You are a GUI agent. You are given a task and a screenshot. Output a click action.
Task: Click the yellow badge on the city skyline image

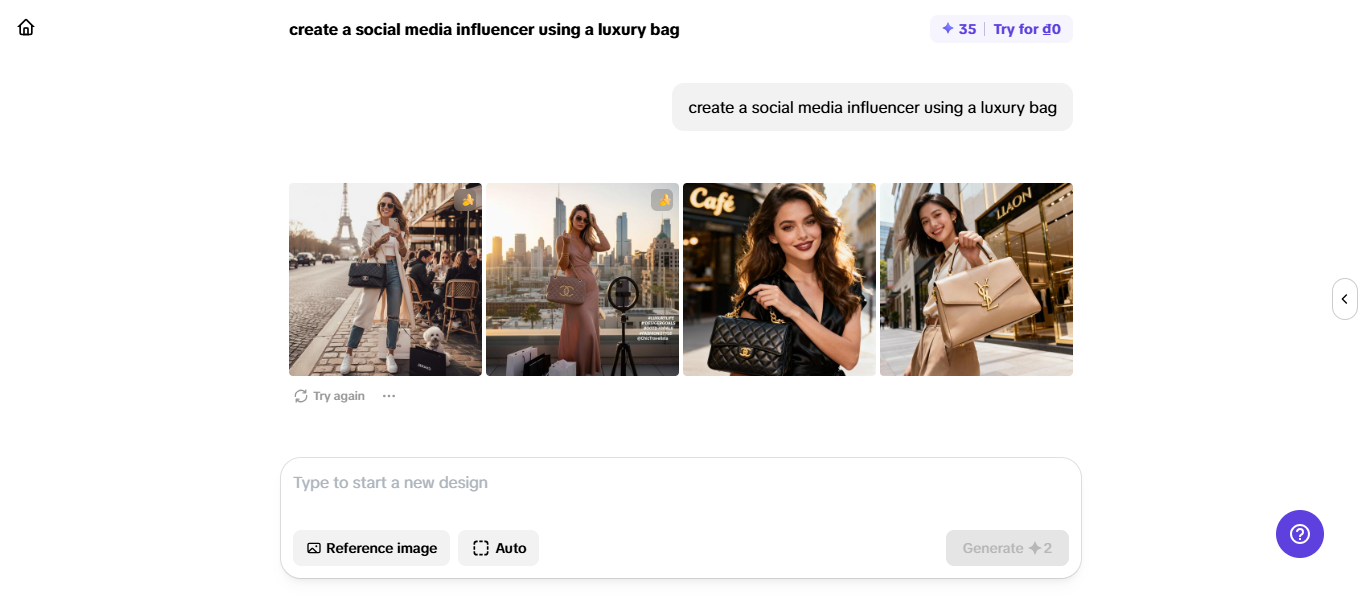click(663, 200)
